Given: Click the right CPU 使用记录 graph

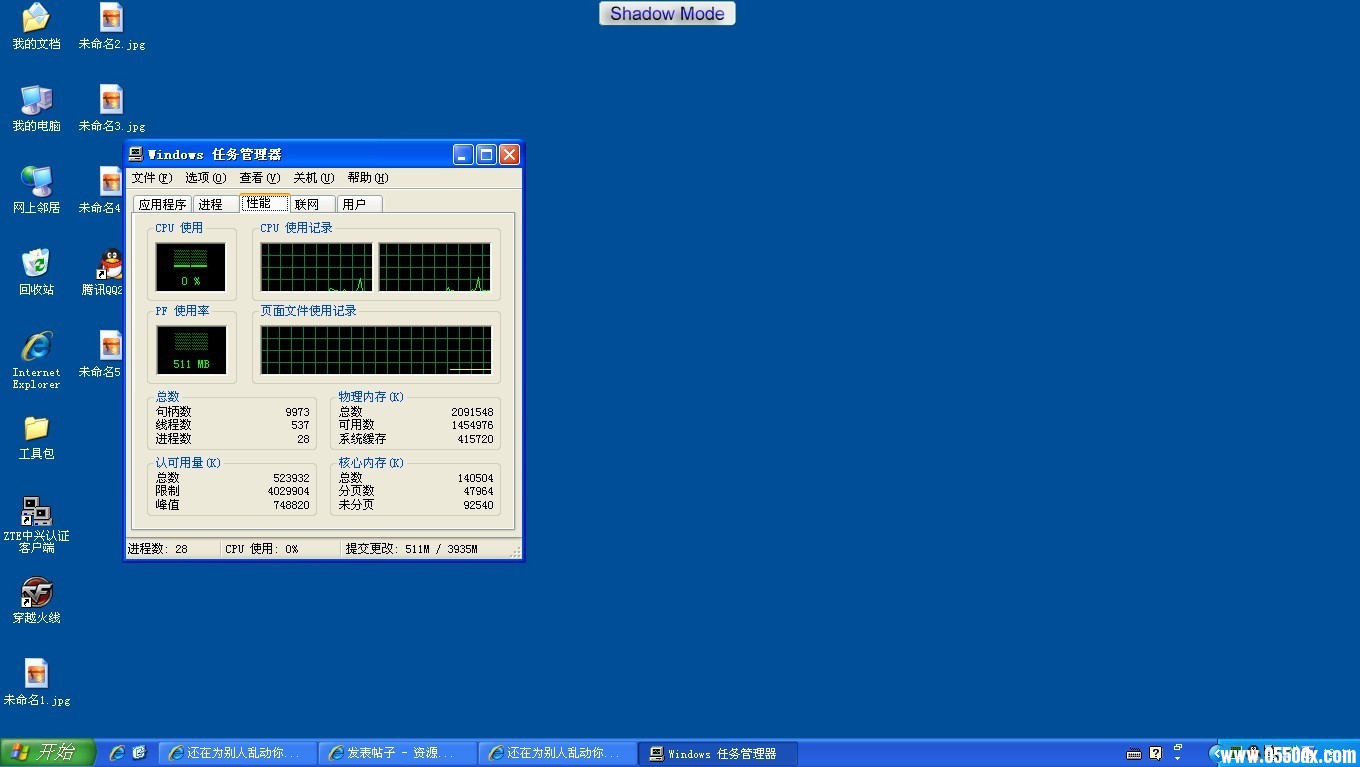Looking at the screenshot, I should coord(434,267).
